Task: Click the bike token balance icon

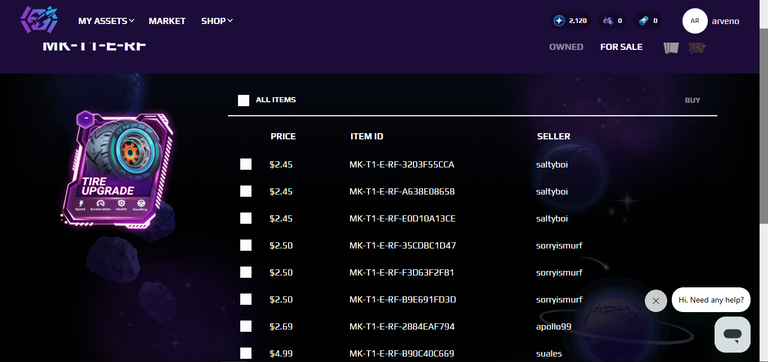Action: point(608,21)
